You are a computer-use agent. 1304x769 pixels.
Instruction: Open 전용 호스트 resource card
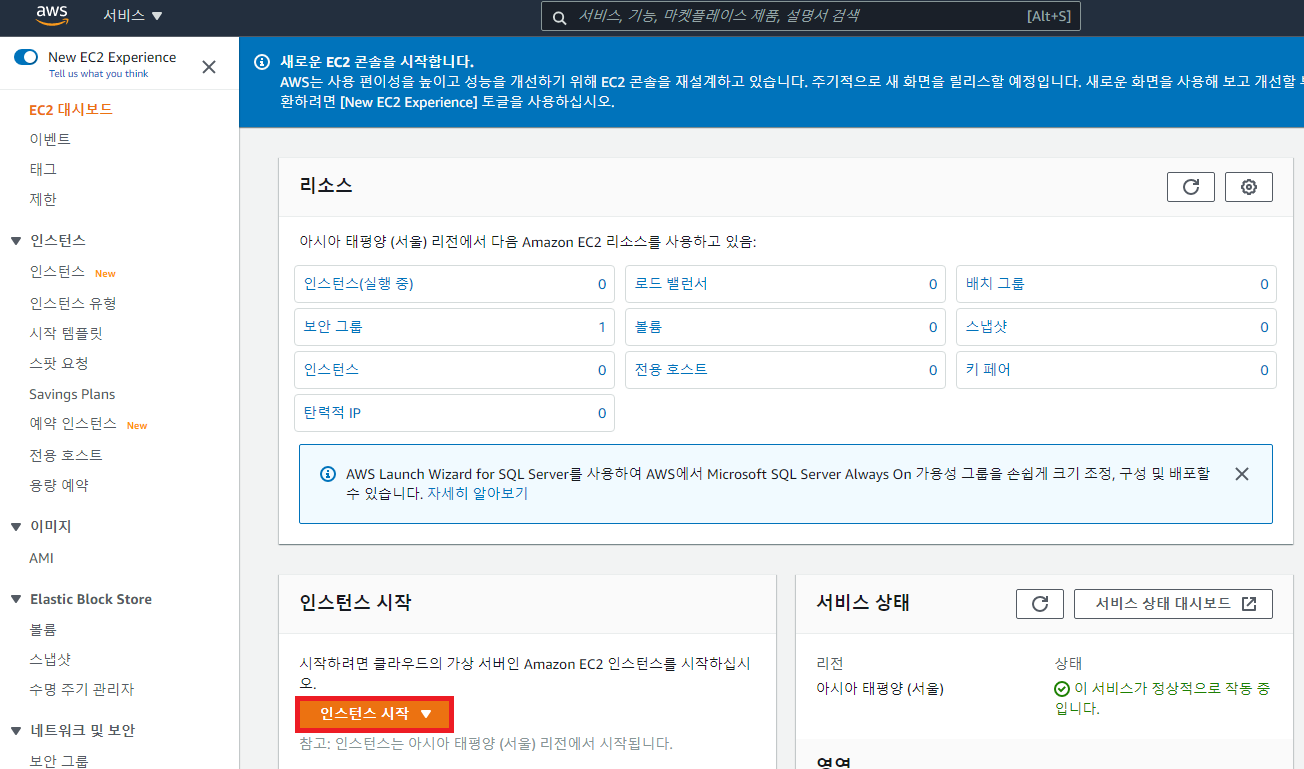pos(785,370)
